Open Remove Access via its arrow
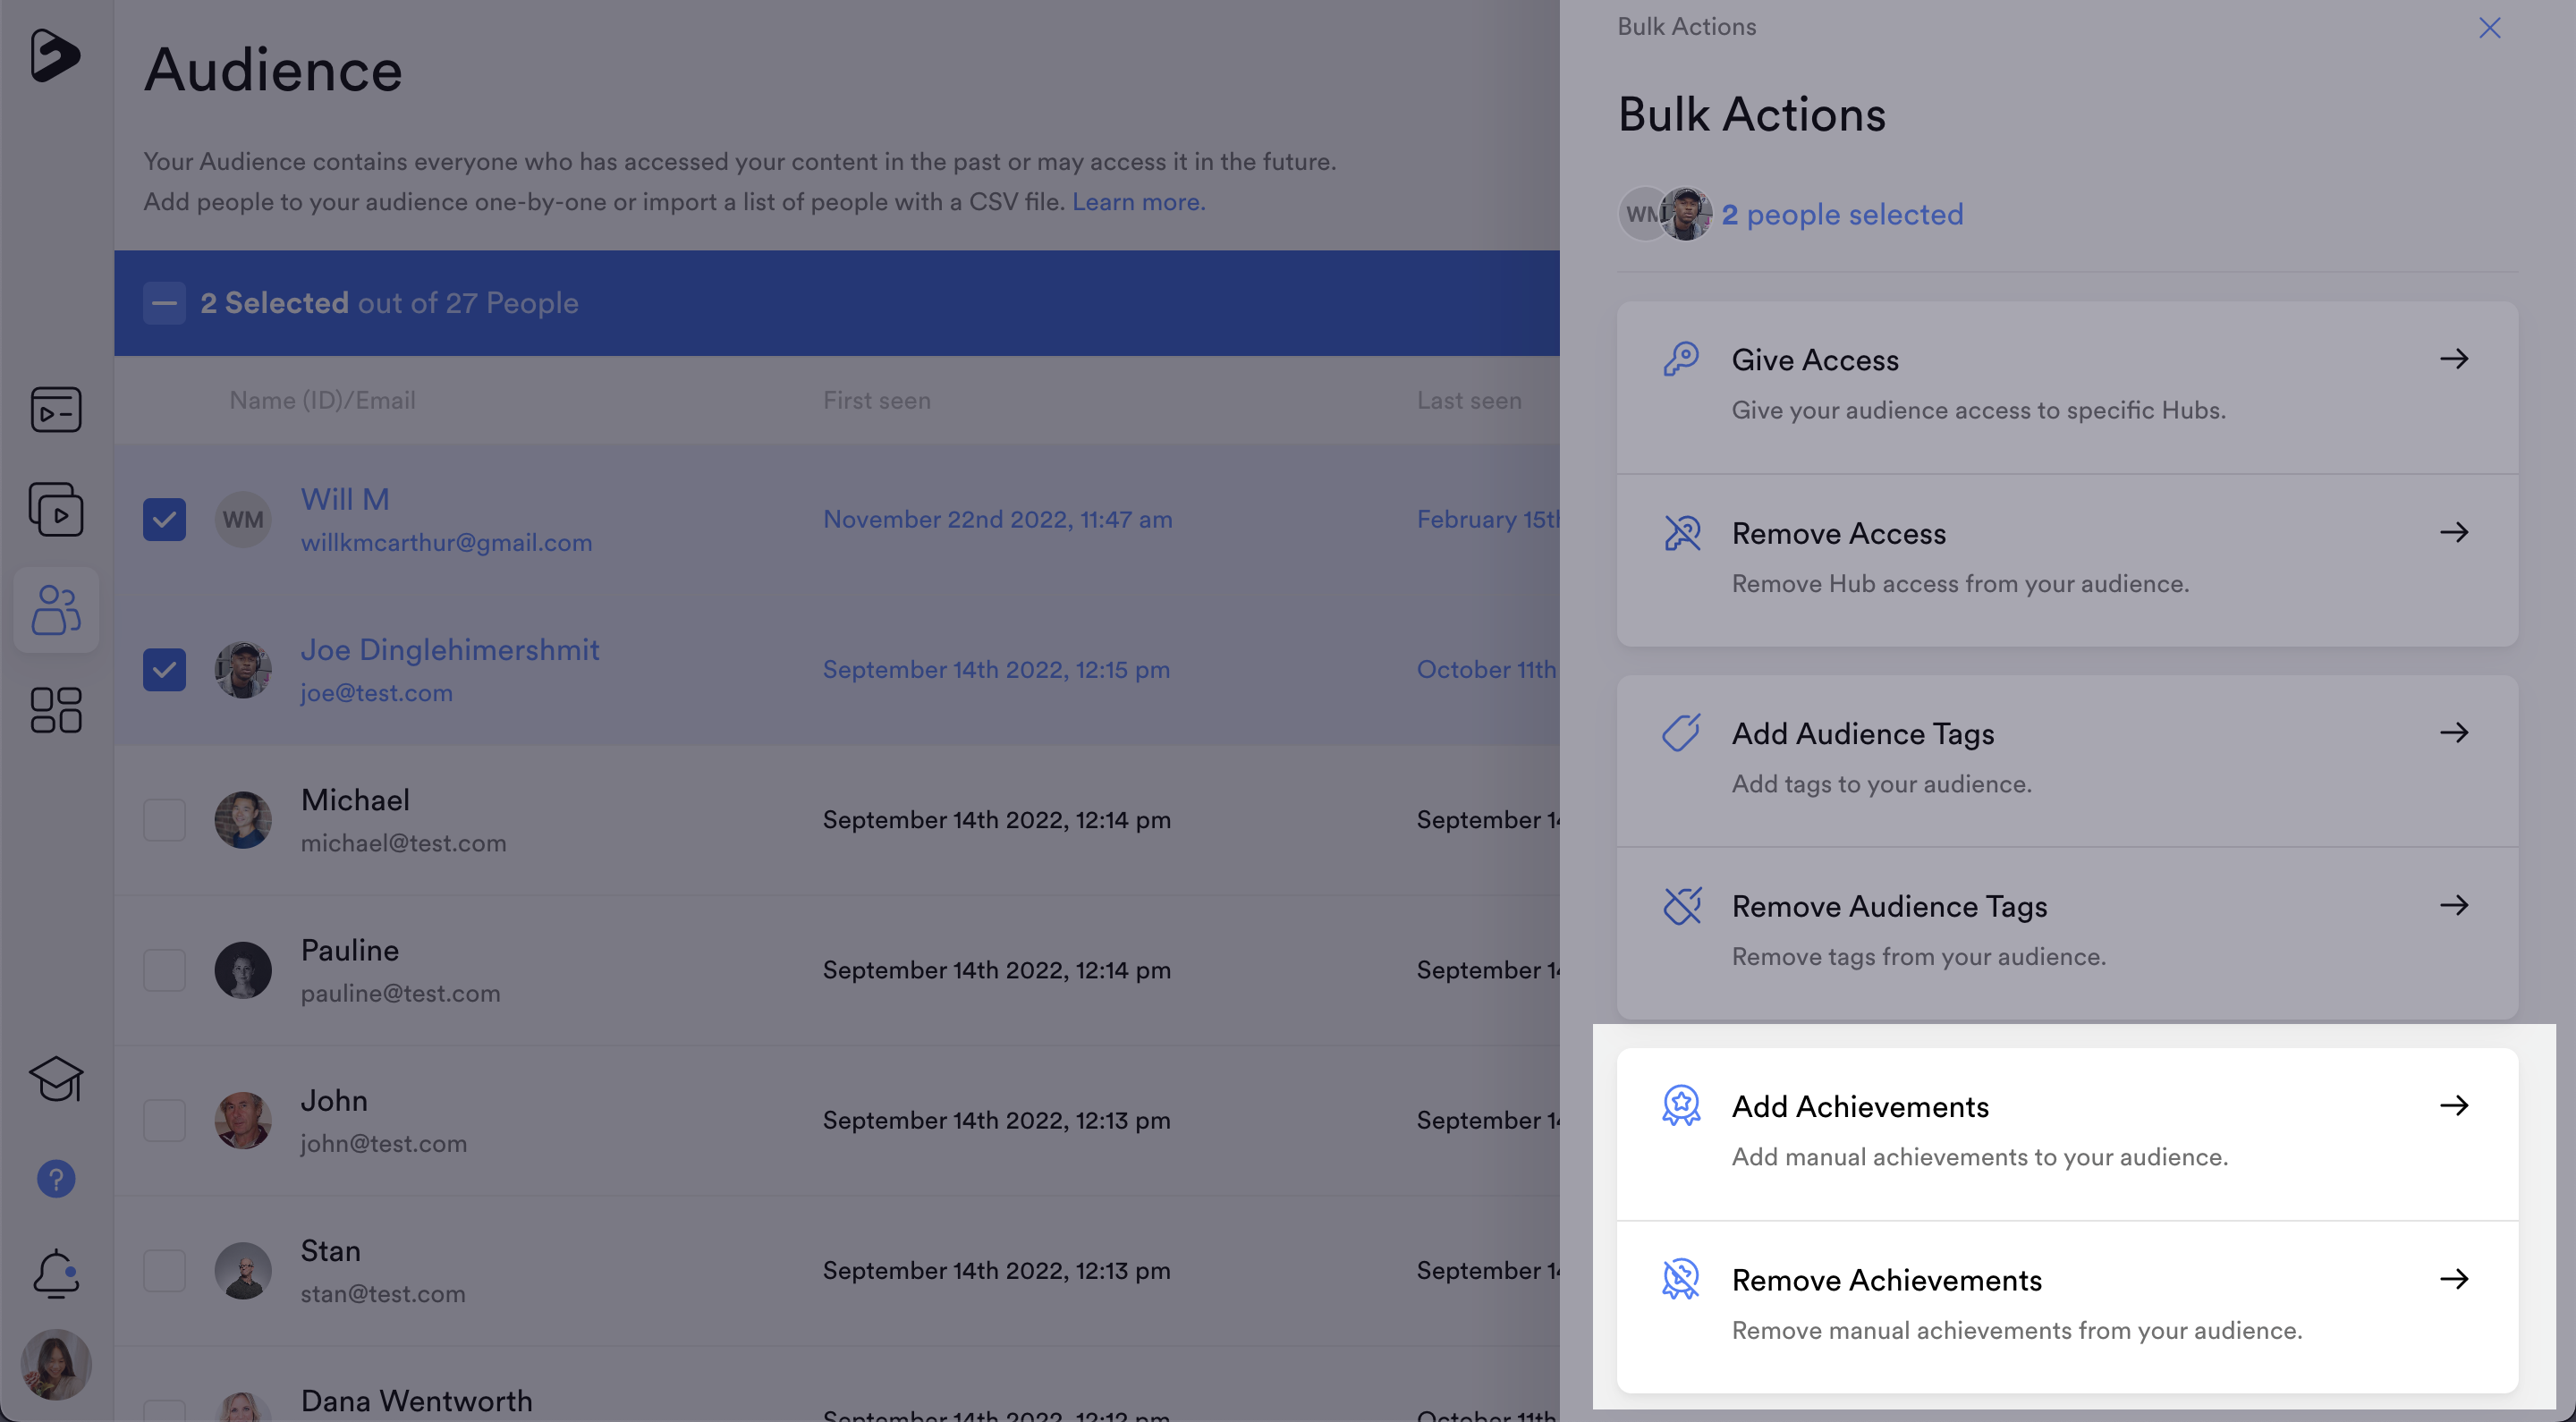 (2457, 532)
